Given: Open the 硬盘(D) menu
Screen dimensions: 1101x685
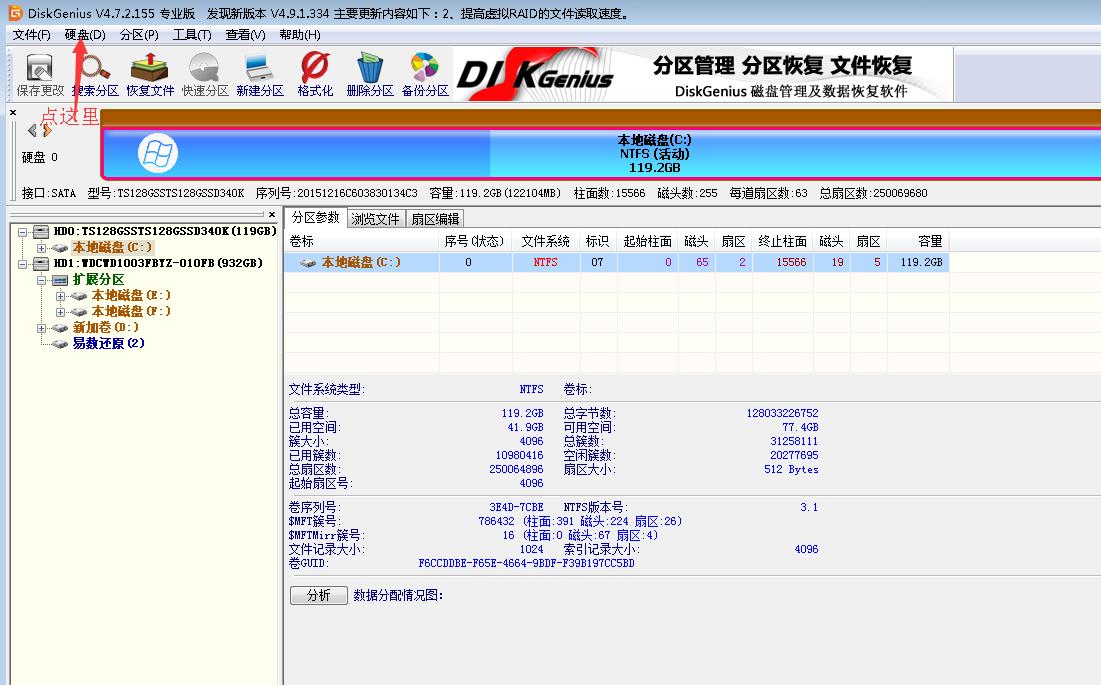Looking at the screenshot, I should point(85,35).
